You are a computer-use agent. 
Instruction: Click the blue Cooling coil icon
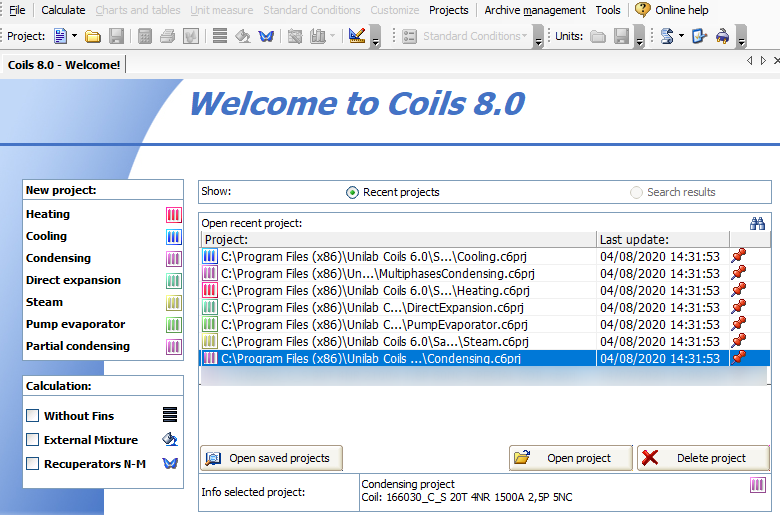click(x=174, y=237)
